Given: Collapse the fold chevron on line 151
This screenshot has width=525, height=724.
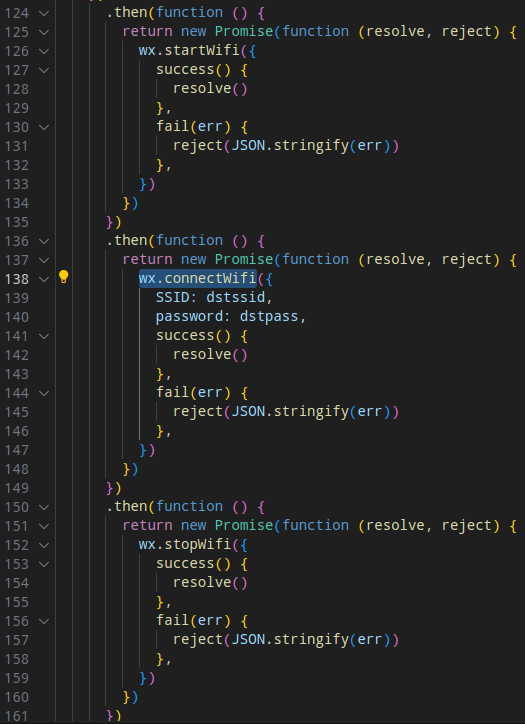Looking at the screenshot, I should pos(44,526).
